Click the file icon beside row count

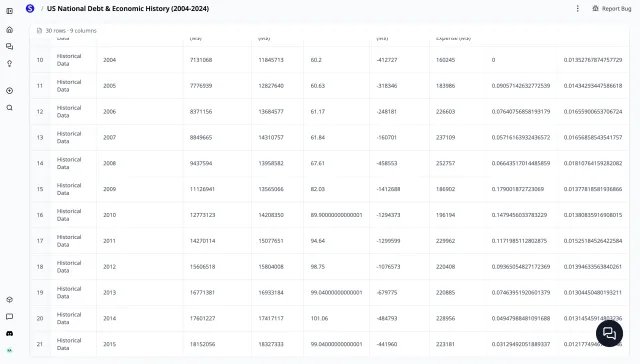coord(39,31)
